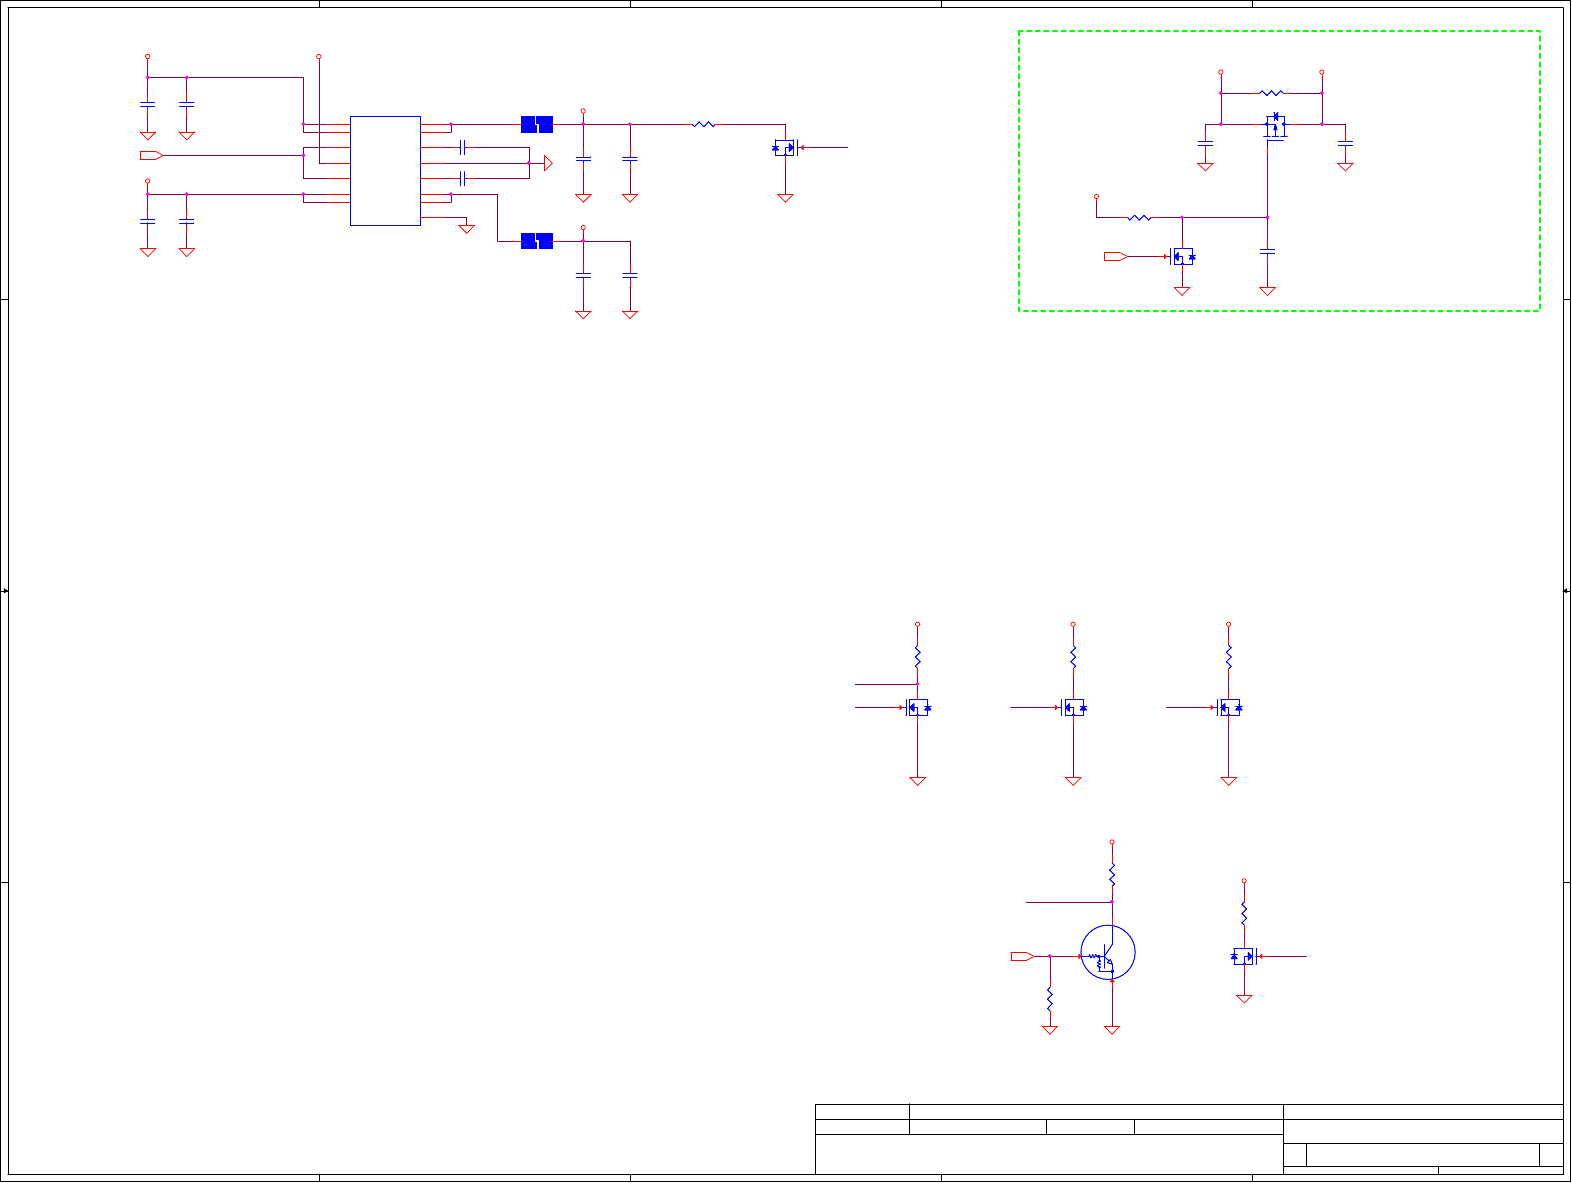This screenshot has width=1572, height=1183.
Task: Select the MOSFET driven by the dashed-box port
Action: (1182, 257)
